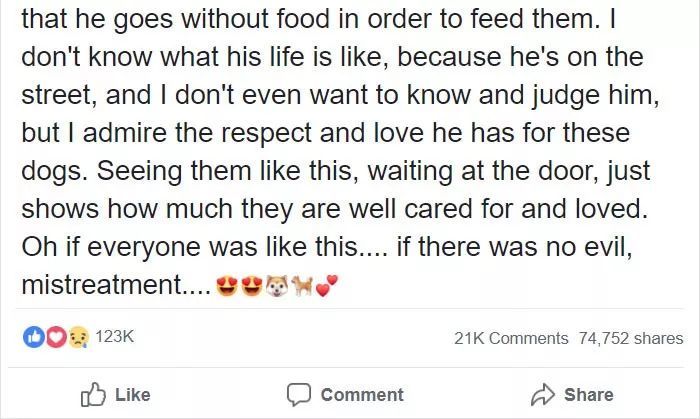
Task: View the 74,752 shares list
Action: pyautogui.click(x=631, y=338)
